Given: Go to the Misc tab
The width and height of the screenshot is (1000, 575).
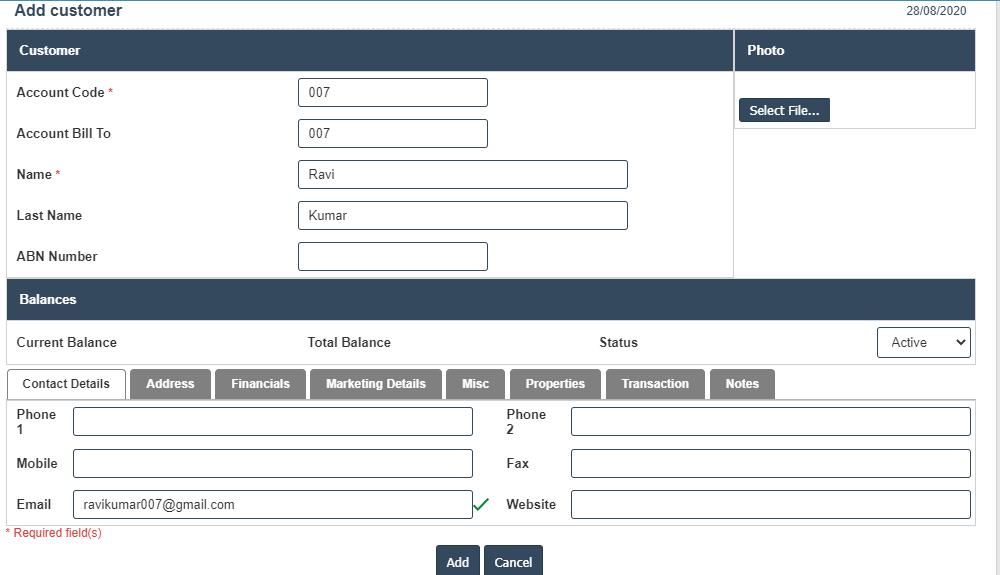Looking at the screenshot, I should pos(476,384).
